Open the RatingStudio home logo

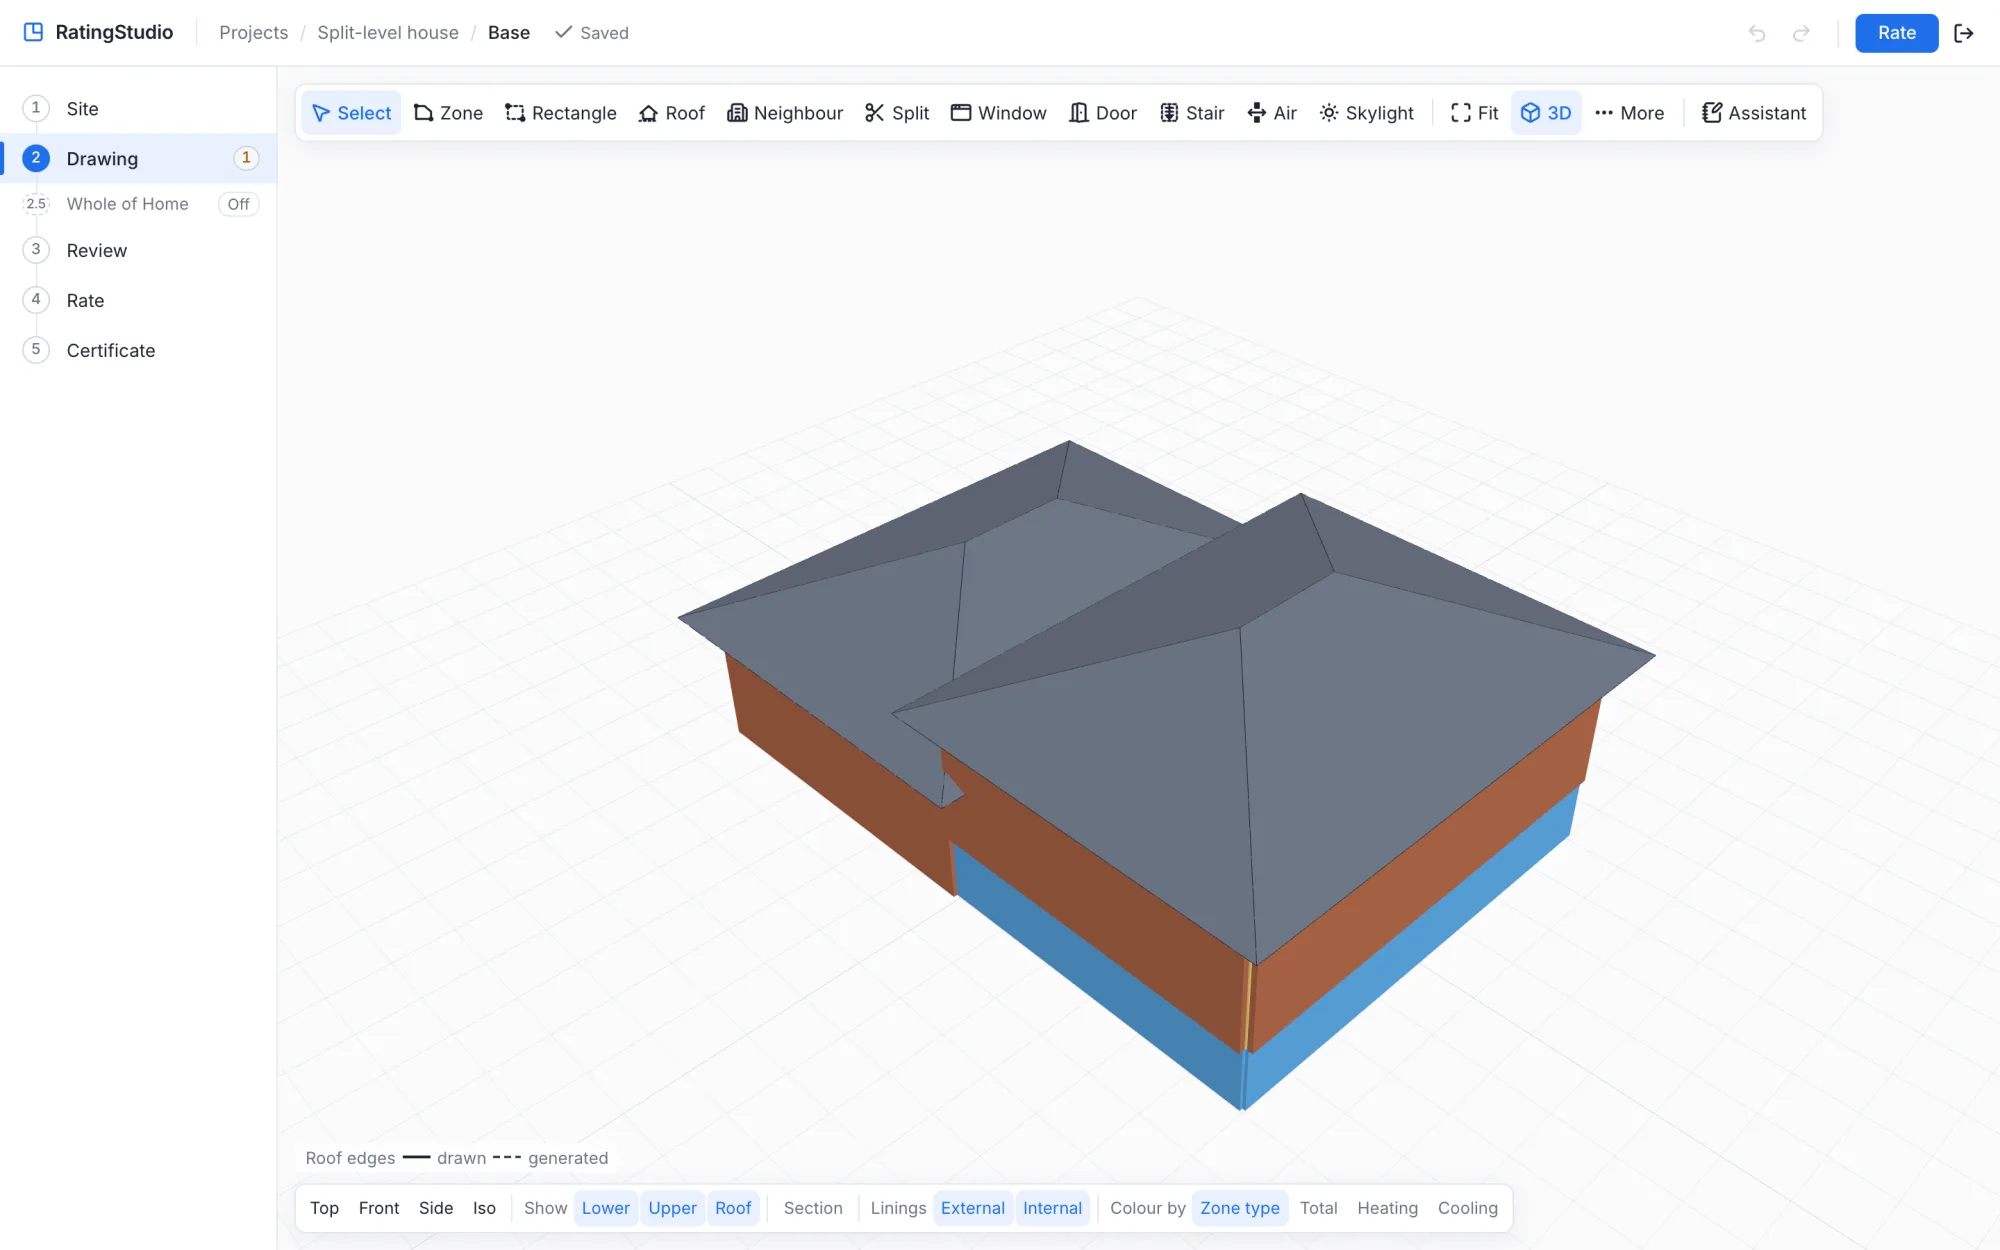98,32
